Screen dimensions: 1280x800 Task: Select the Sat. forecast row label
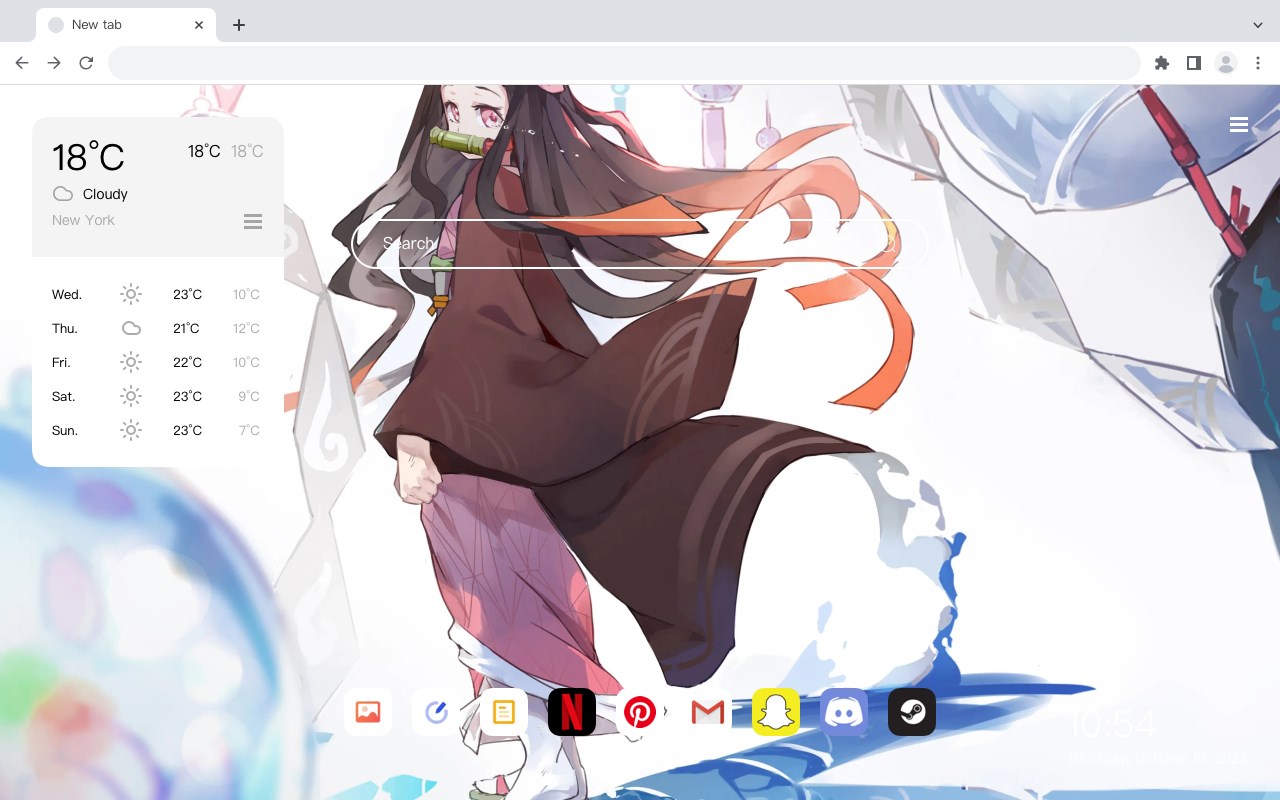64,396
